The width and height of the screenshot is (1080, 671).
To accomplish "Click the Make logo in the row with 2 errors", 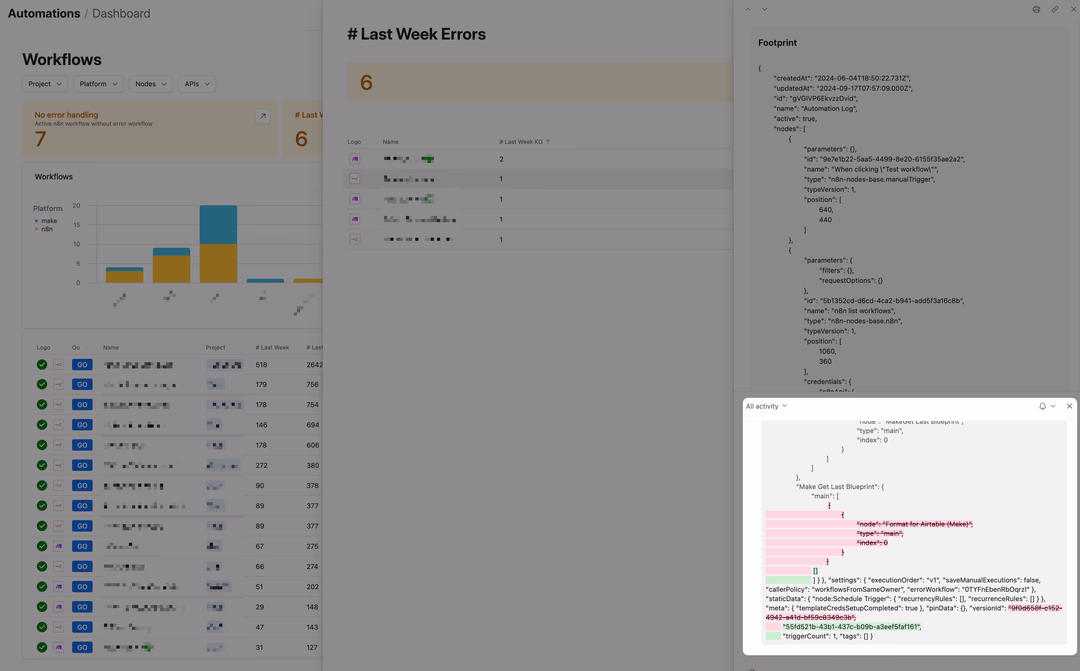I will click(355, 159).
